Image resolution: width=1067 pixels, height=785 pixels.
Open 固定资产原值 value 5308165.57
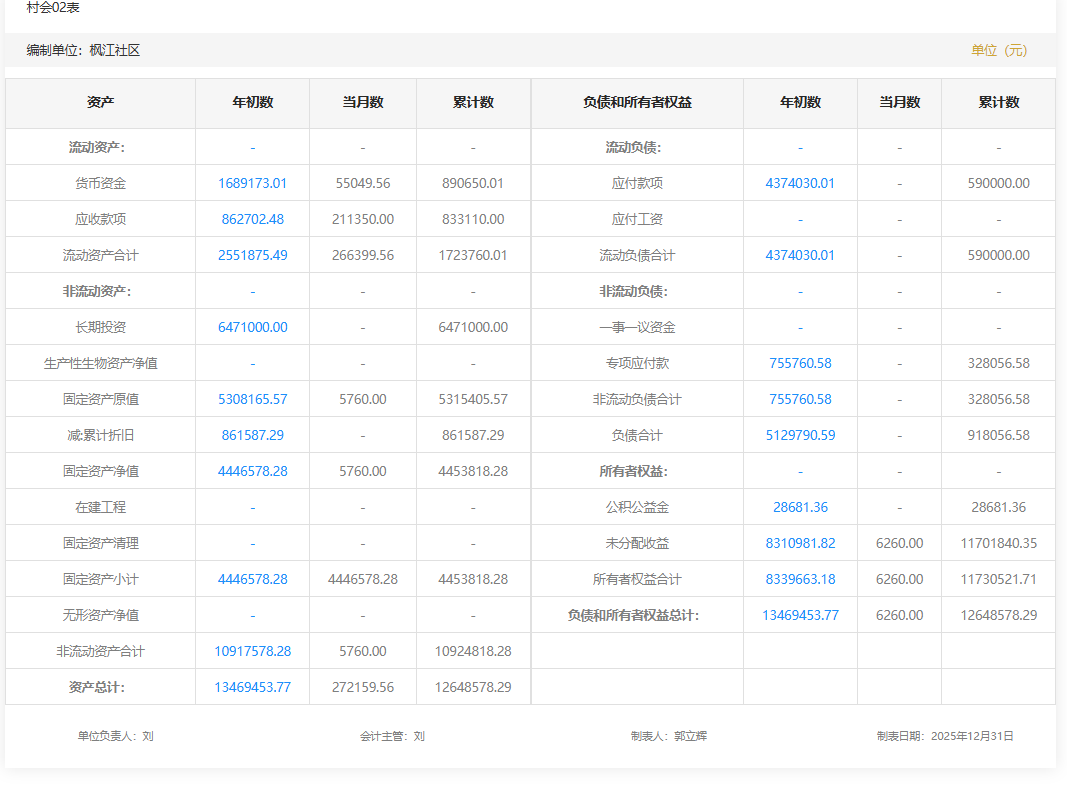[x=252, y=399]
